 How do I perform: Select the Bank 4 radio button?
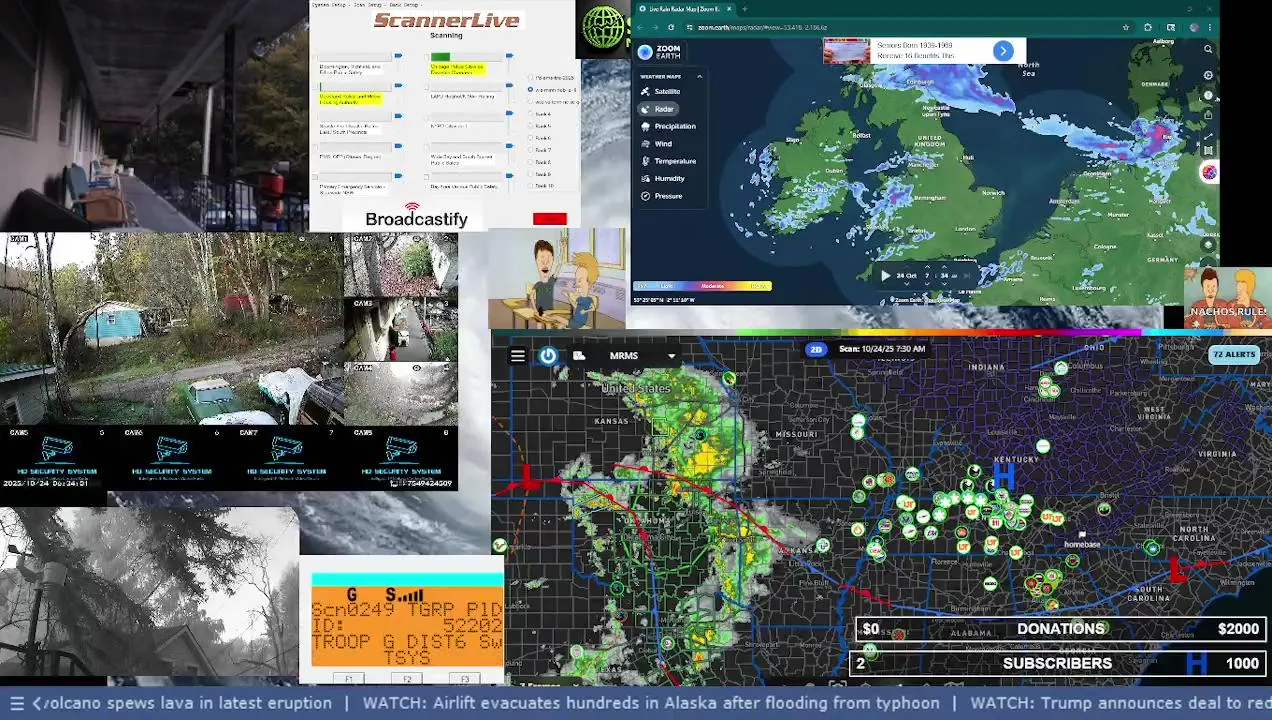pyautogui.click(x=531, y=114)
